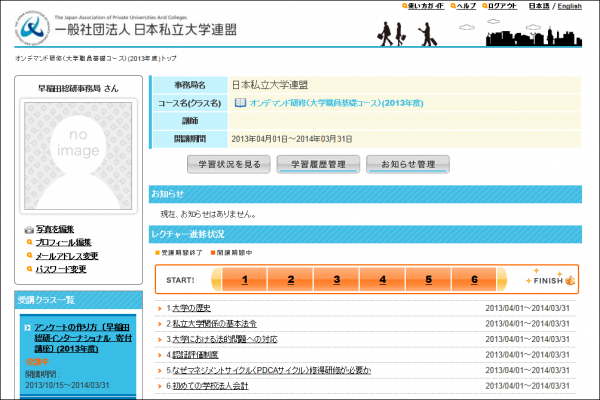The height and width of the screenshot is (400, 600).
Task: Open 写真を編集 link
Action: [55, 229]
